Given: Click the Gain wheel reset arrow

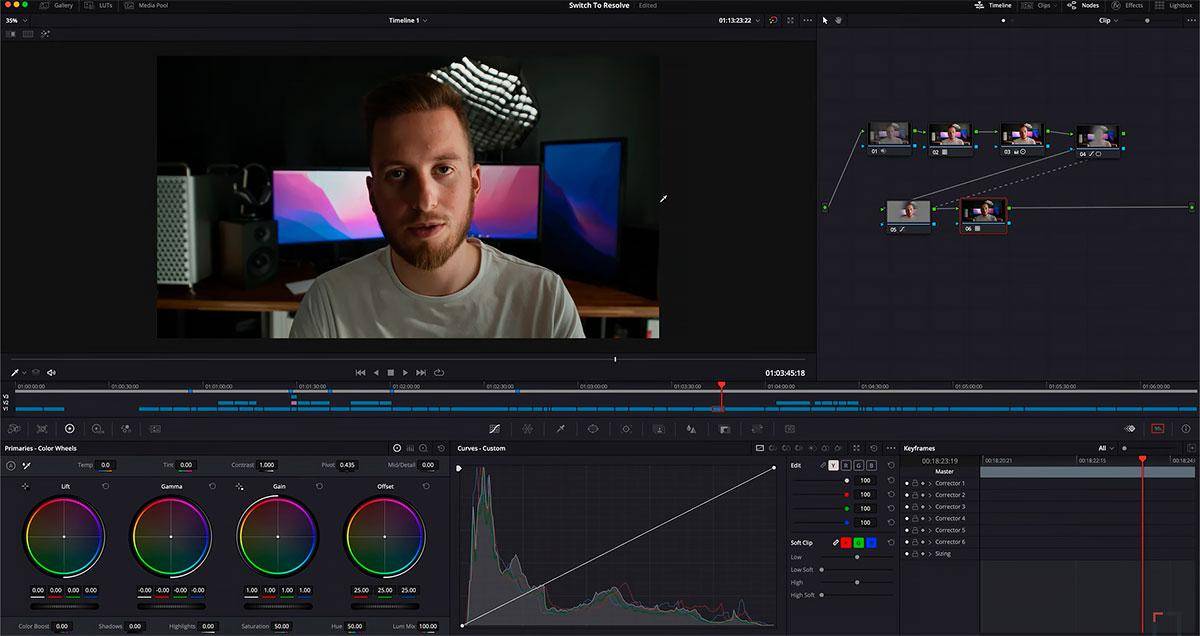Looking at the screenshot, I should pyautogui.click(x=318, y=486).
